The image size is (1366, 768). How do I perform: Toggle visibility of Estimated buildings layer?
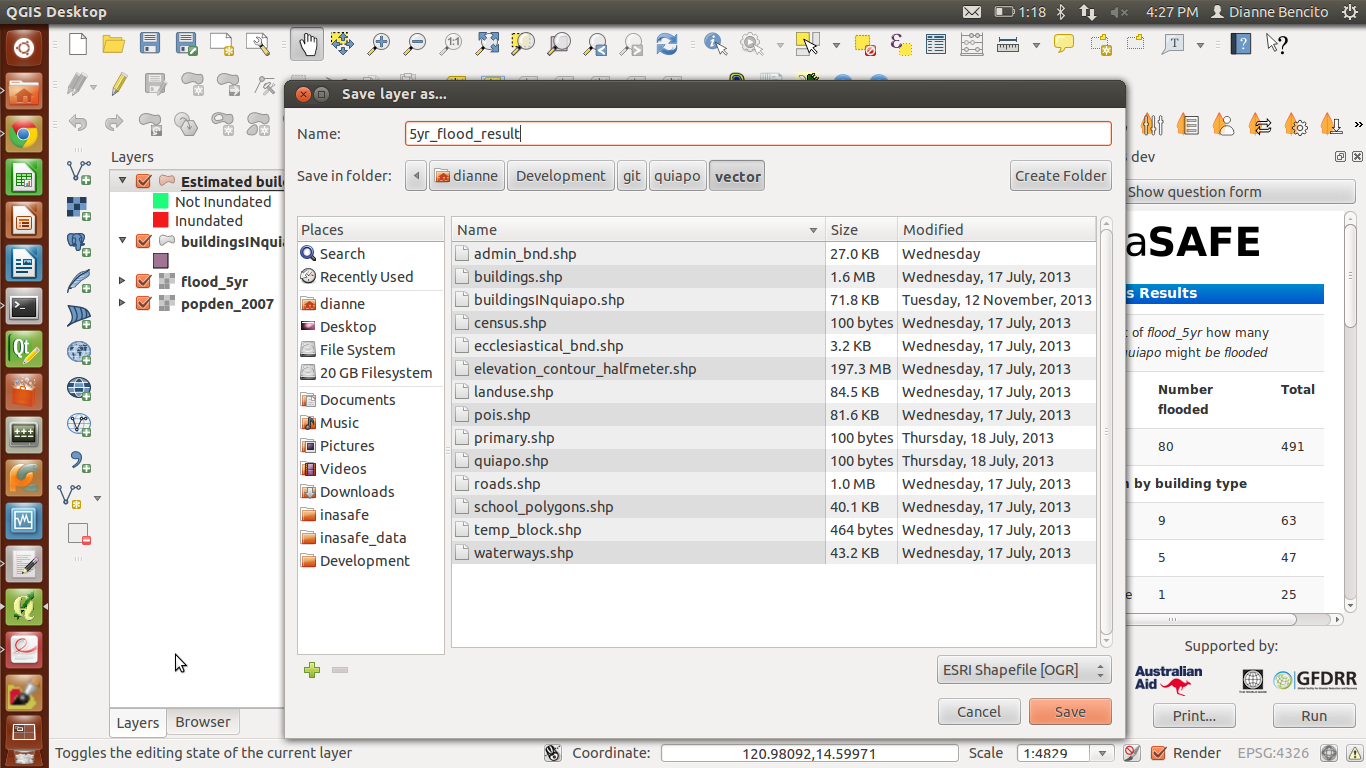(143, 181)
